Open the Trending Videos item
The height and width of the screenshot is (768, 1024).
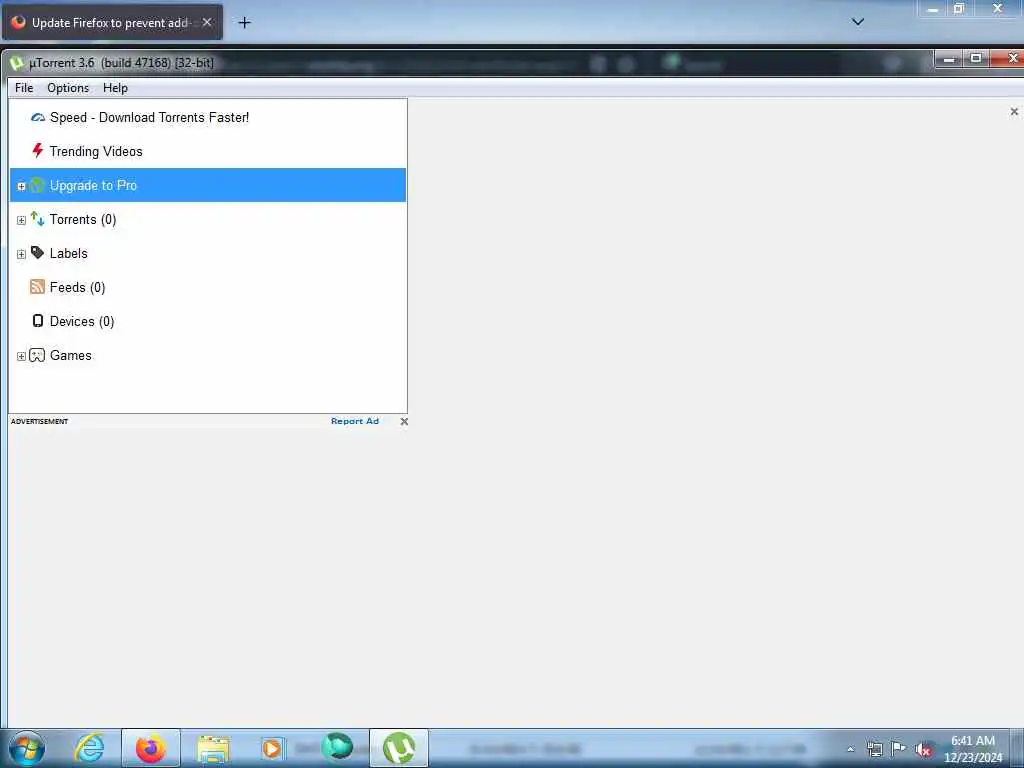click(96, 152)
